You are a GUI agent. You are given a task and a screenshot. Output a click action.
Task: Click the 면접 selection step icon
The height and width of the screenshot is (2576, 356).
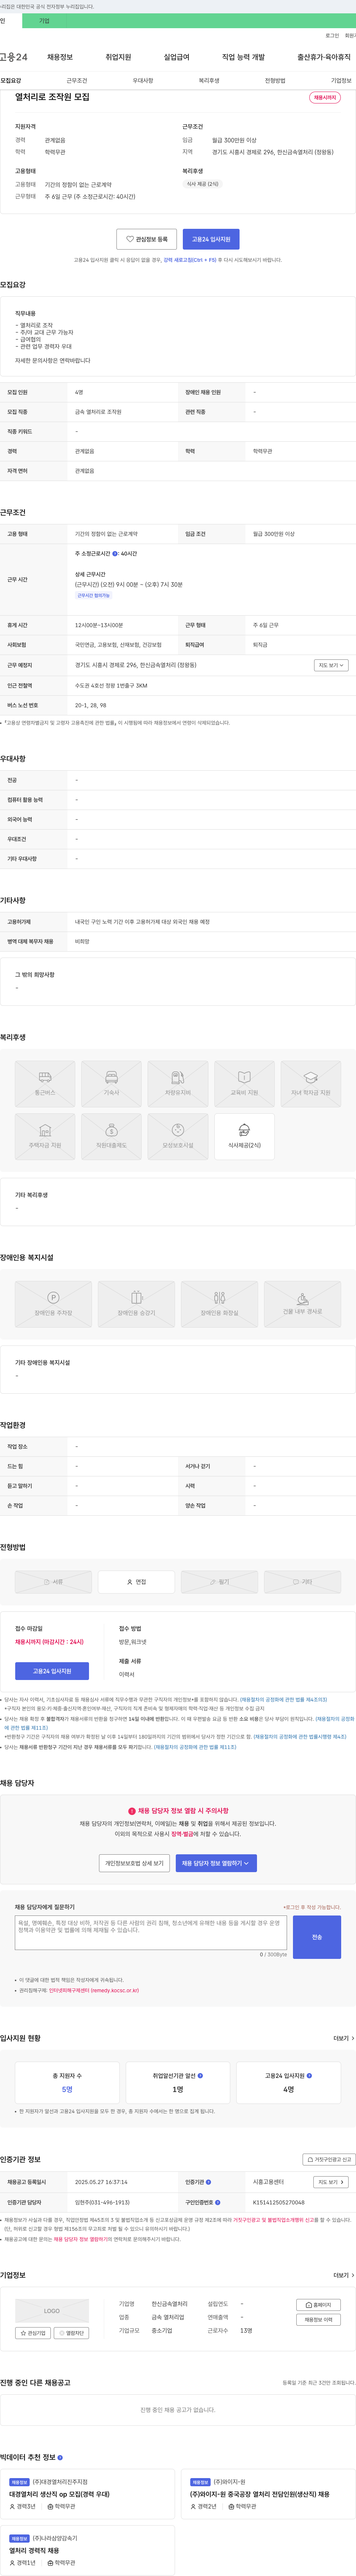click(136, 1582)
